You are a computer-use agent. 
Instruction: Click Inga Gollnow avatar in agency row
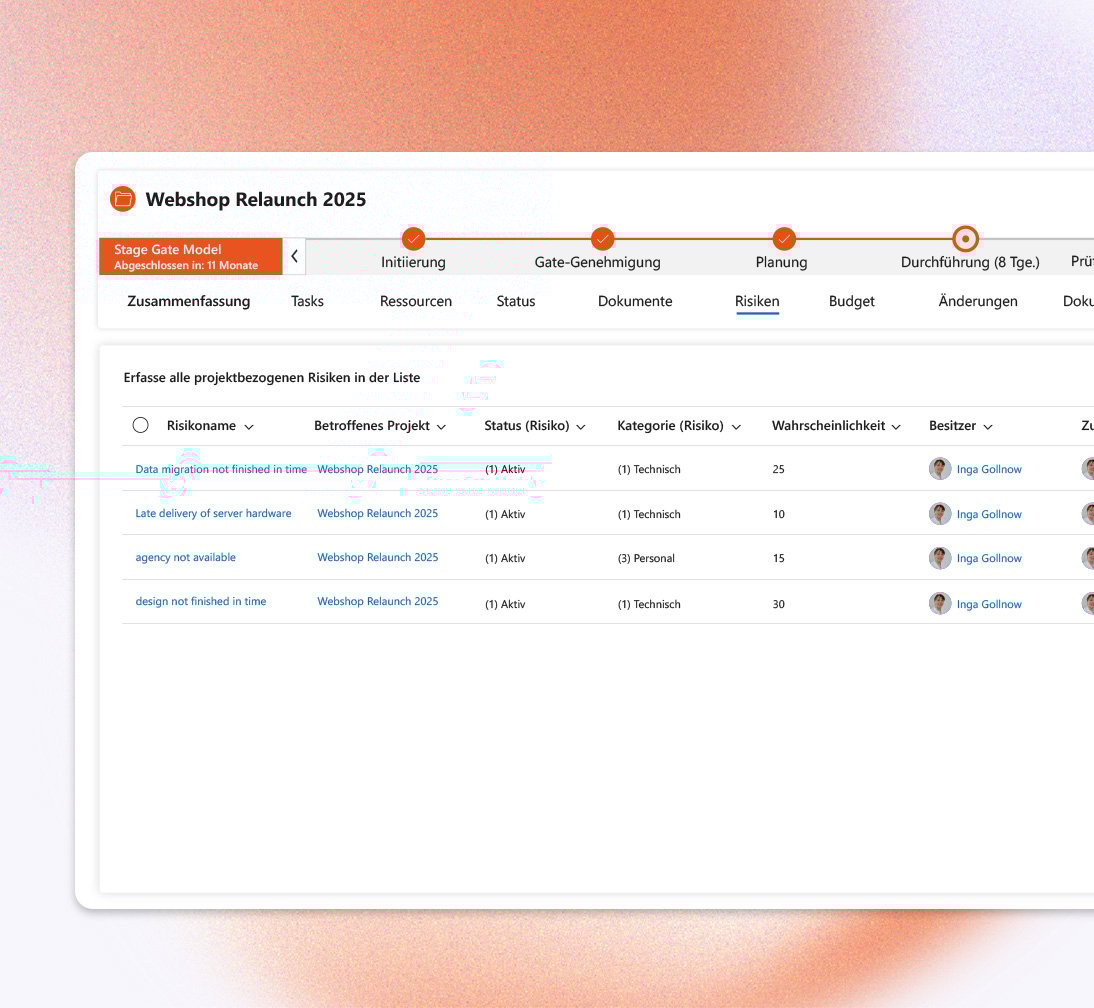coord(940,558)
